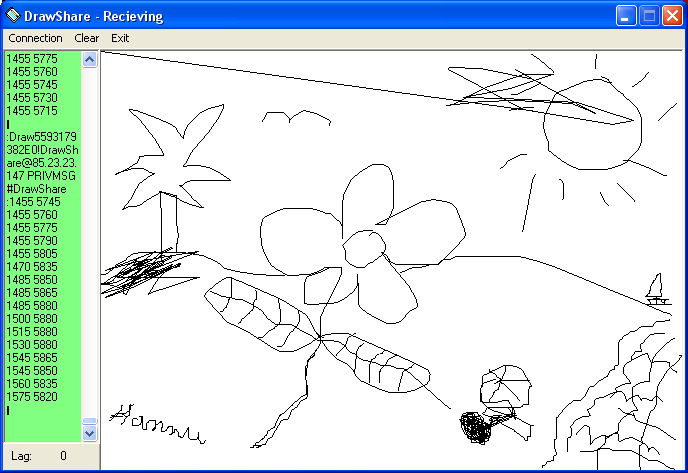Screen dimensions: 688x473
Task: Click the '1575 5820' log entry
Action: (32, 397)
